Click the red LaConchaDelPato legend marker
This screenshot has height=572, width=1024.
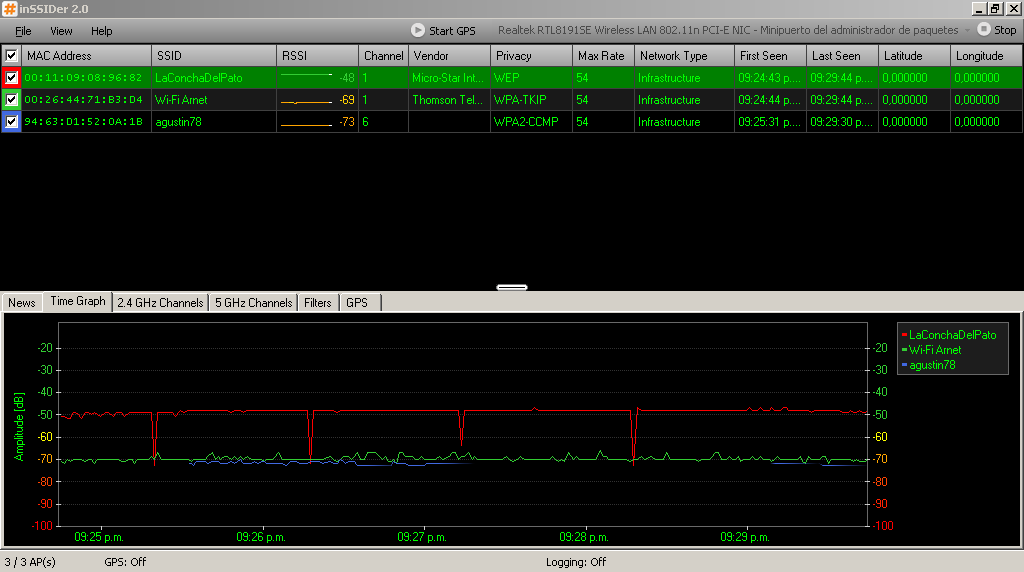(x=904, y=335)
